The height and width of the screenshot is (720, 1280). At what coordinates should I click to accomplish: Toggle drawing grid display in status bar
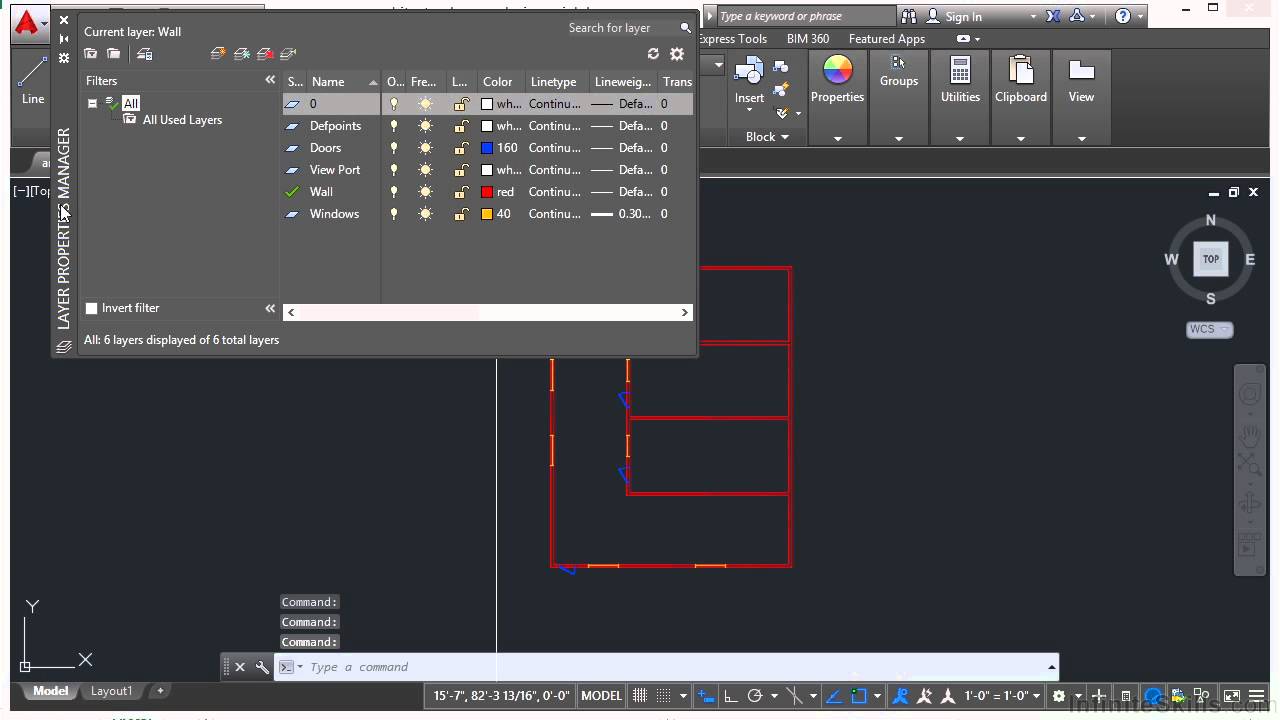tap(640, 696)
